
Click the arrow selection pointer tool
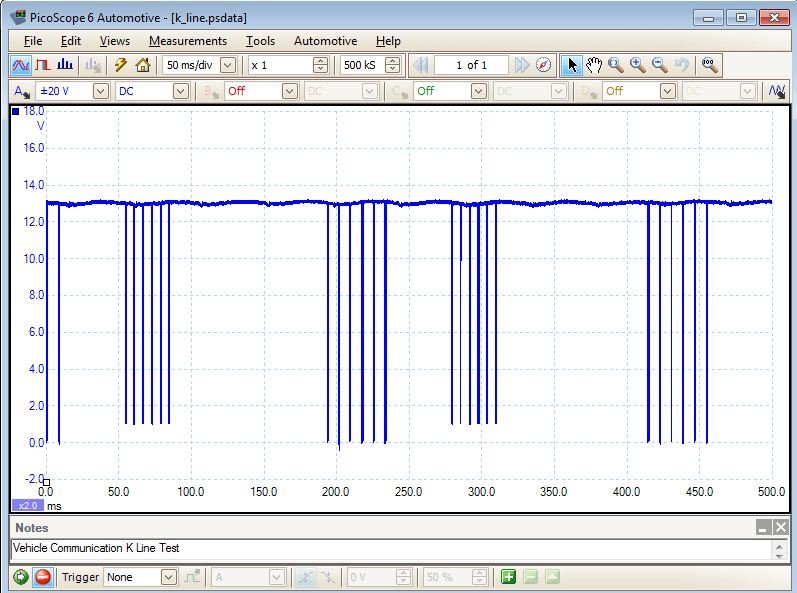coord(572,66)
